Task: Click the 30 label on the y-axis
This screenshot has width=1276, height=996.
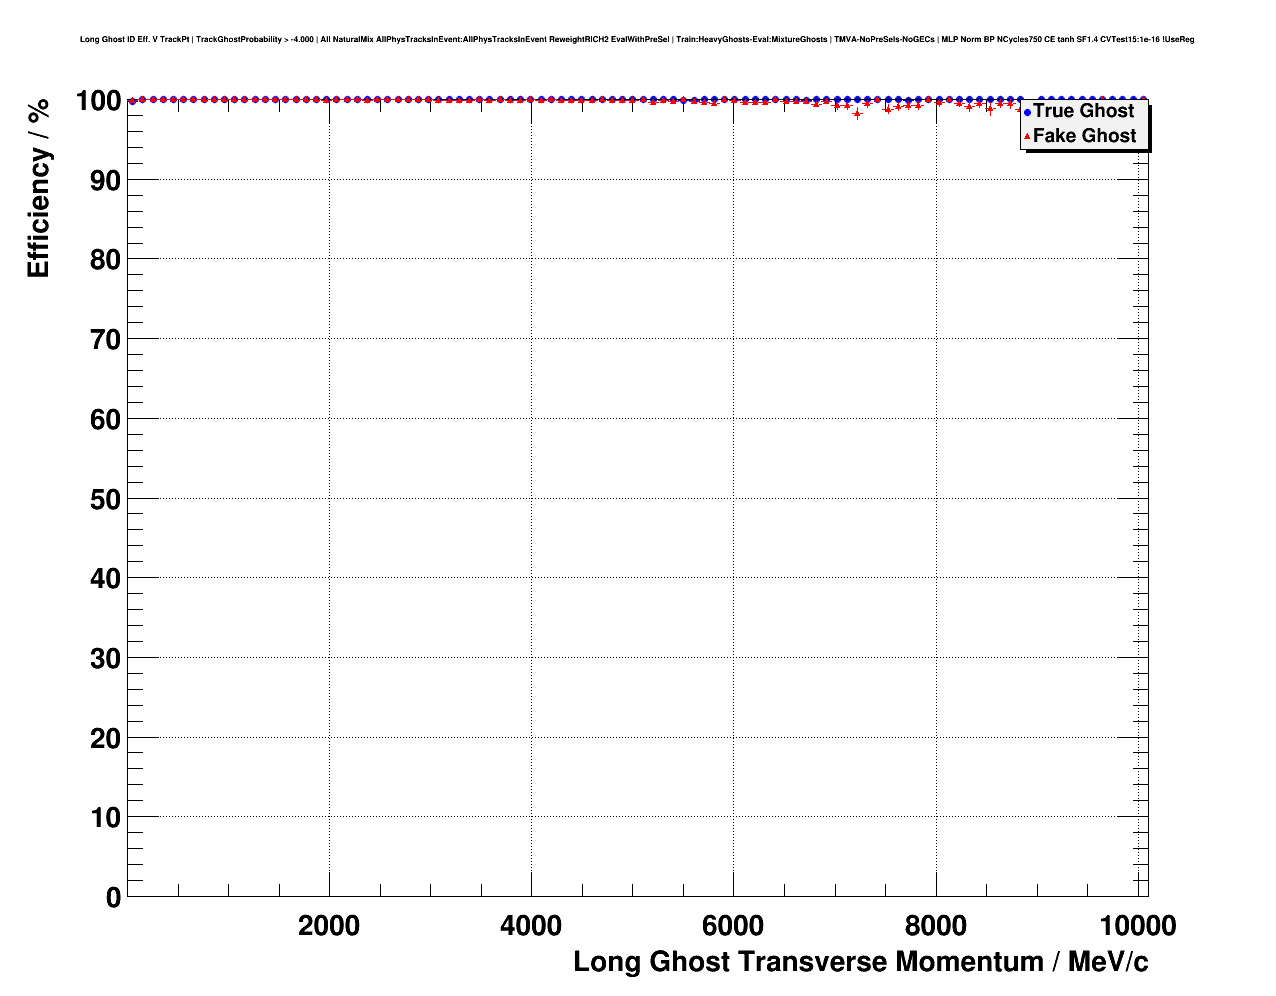Action: (105, 659)
